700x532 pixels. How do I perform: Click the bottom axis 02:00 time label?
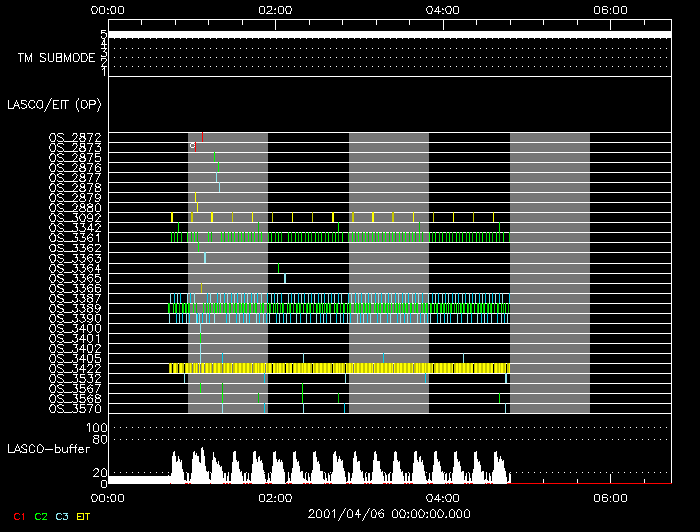(275, 498)
